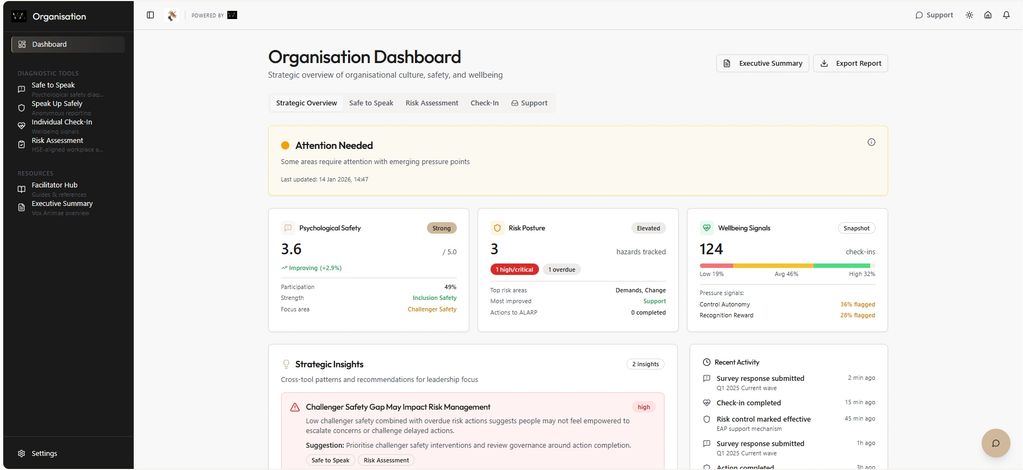Open Settings in the sidebar
This screenshot has width=1023, height=470.
coord(44,453)
